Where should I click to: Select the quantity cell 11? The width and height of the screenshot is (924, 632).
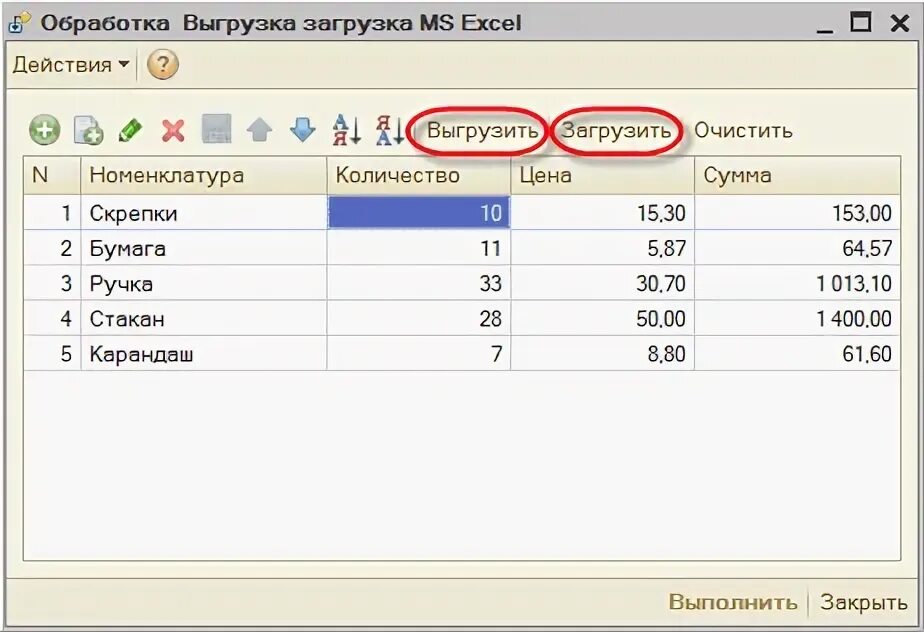point(418,248)
